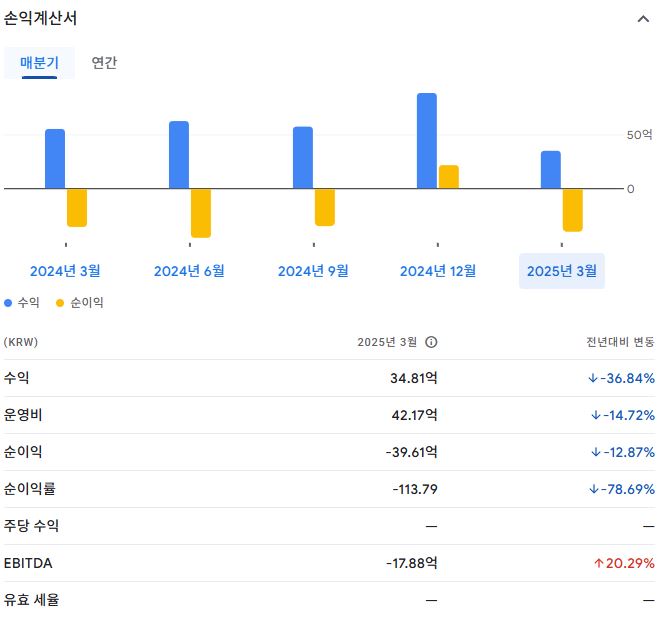Screen dimensions: 664x619
Task: Click the info icon next to 2025년 3월
Action: tap(431, 342)
